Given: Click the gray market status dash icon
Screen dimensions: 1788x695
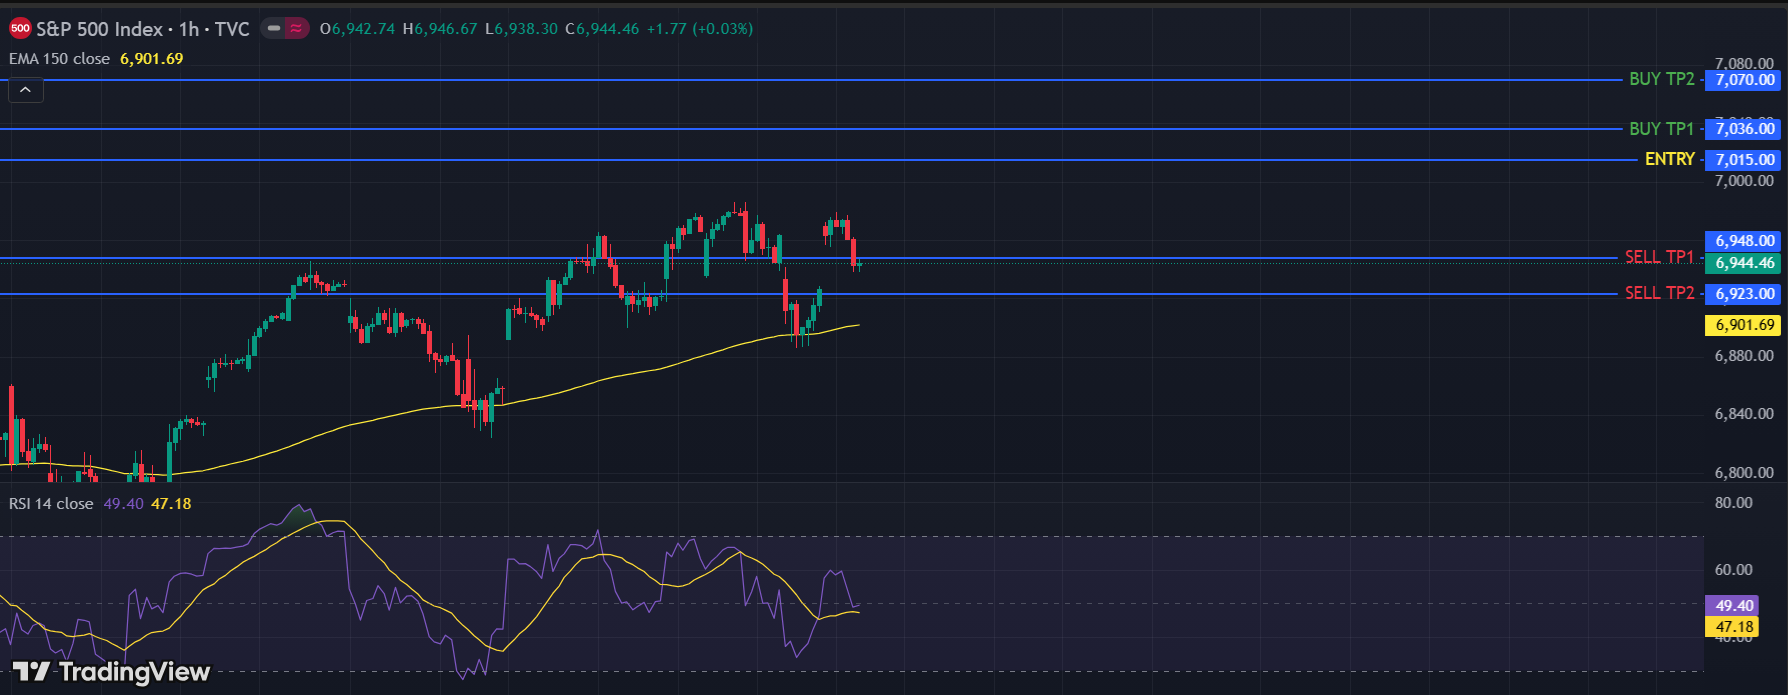Looking at the screenshot, I should point(273,29).
